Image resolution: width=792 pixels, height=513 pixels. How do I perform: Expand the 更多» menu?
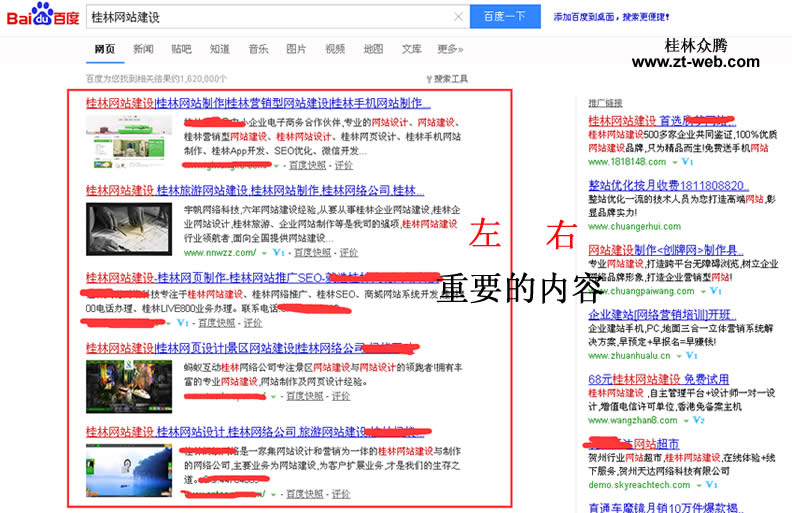450,49
